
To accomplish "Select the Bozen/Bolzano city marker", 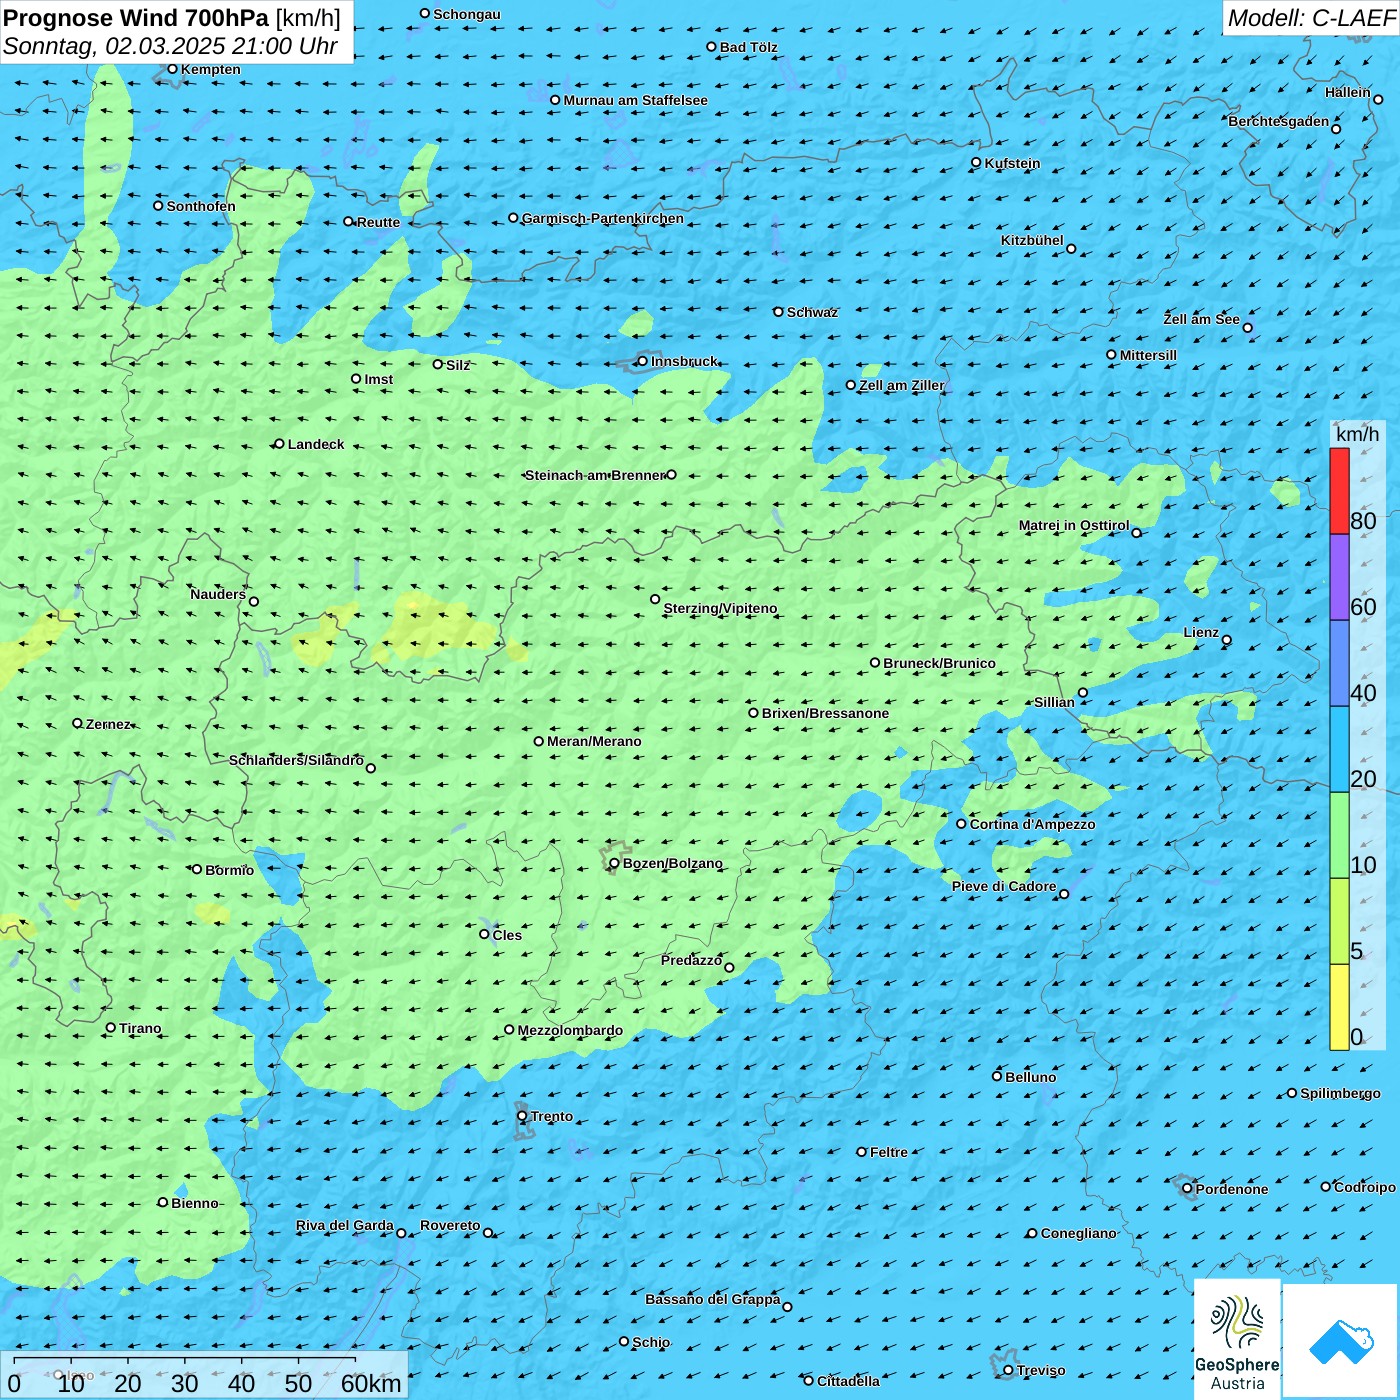I will point(614,863).
